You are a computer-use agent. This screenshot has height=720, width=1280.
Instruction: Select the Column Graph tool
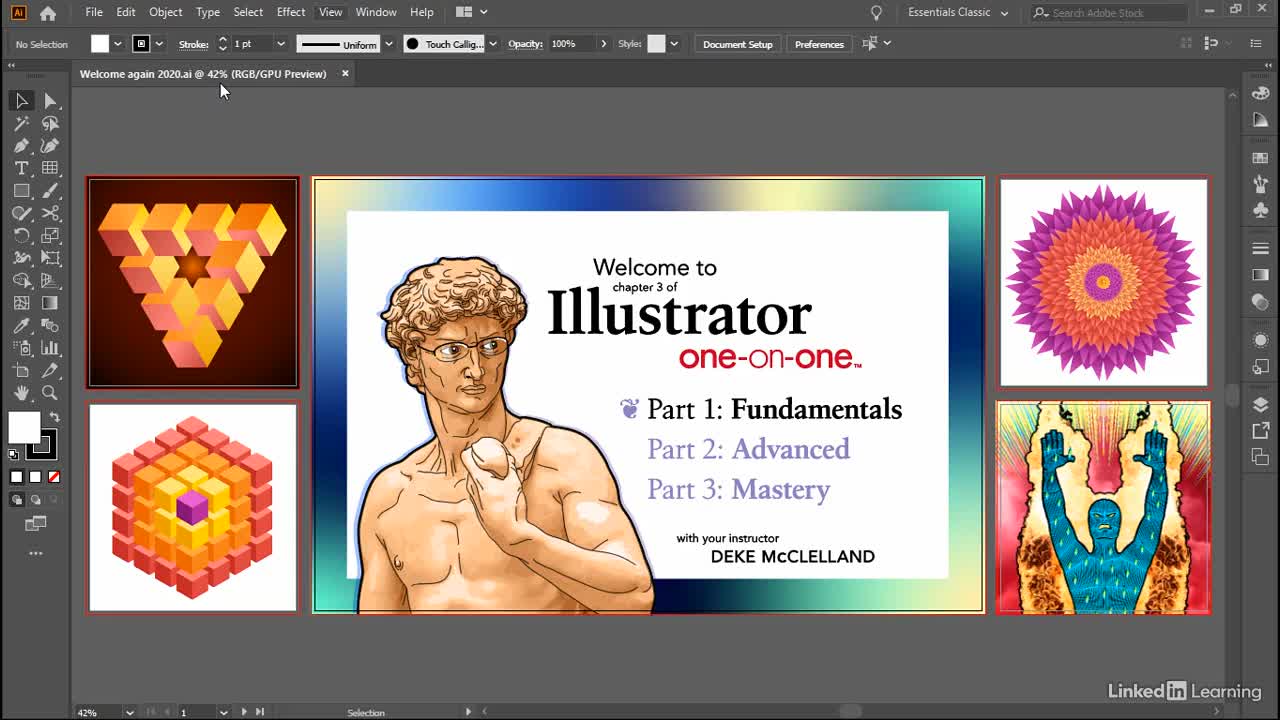point(50,348)
